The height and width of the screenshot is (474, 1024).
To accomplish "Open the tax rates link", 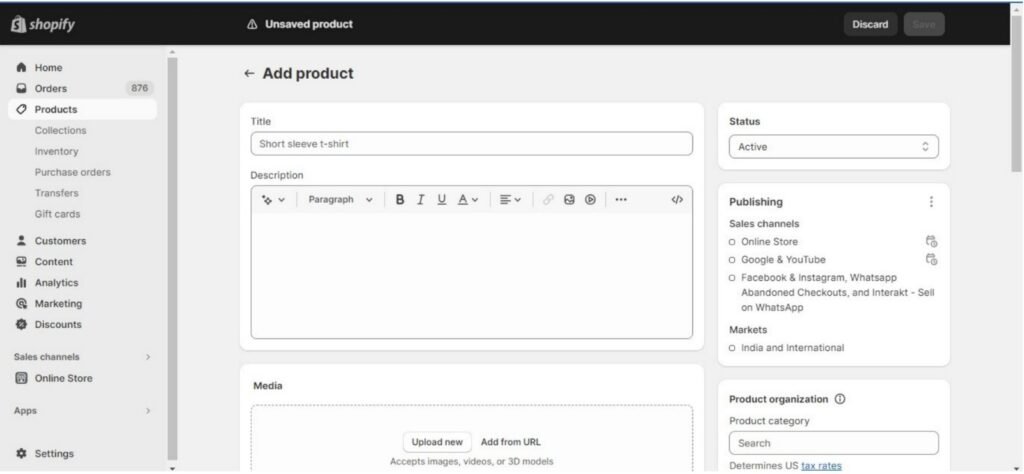I will click(821, 466).
